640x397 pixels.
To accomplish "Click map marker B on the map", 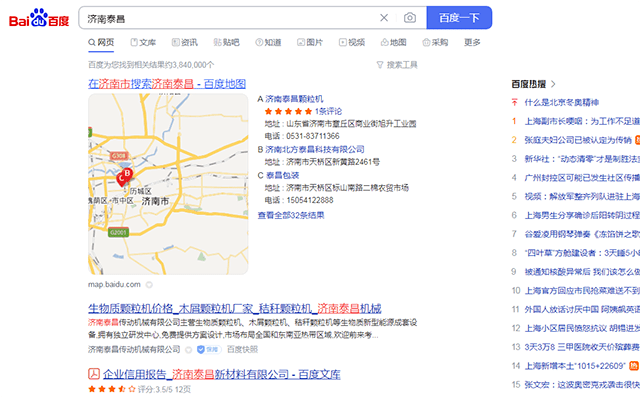I will (127, 174).
